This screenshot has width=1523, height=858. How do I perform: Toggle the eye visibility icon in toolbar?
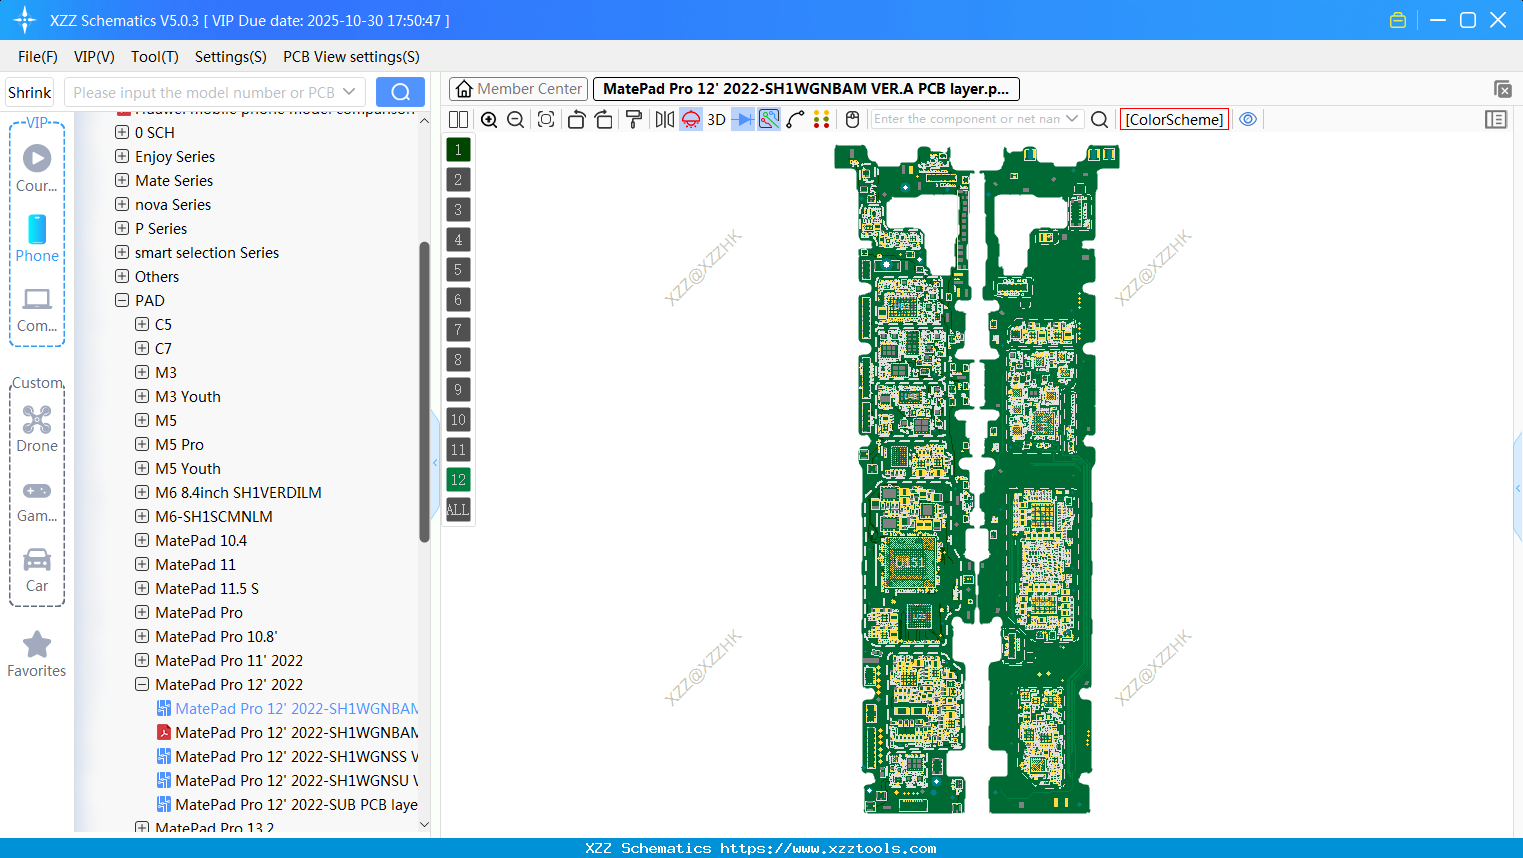pyautogui.click(x=1248, y=119)
